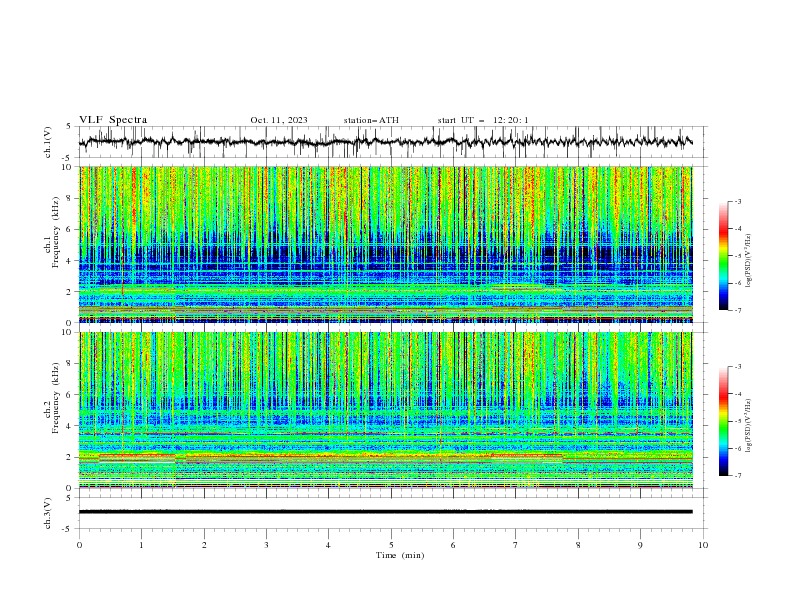Click the '-3' tick on ch.1 colorbar

(737, 201)
